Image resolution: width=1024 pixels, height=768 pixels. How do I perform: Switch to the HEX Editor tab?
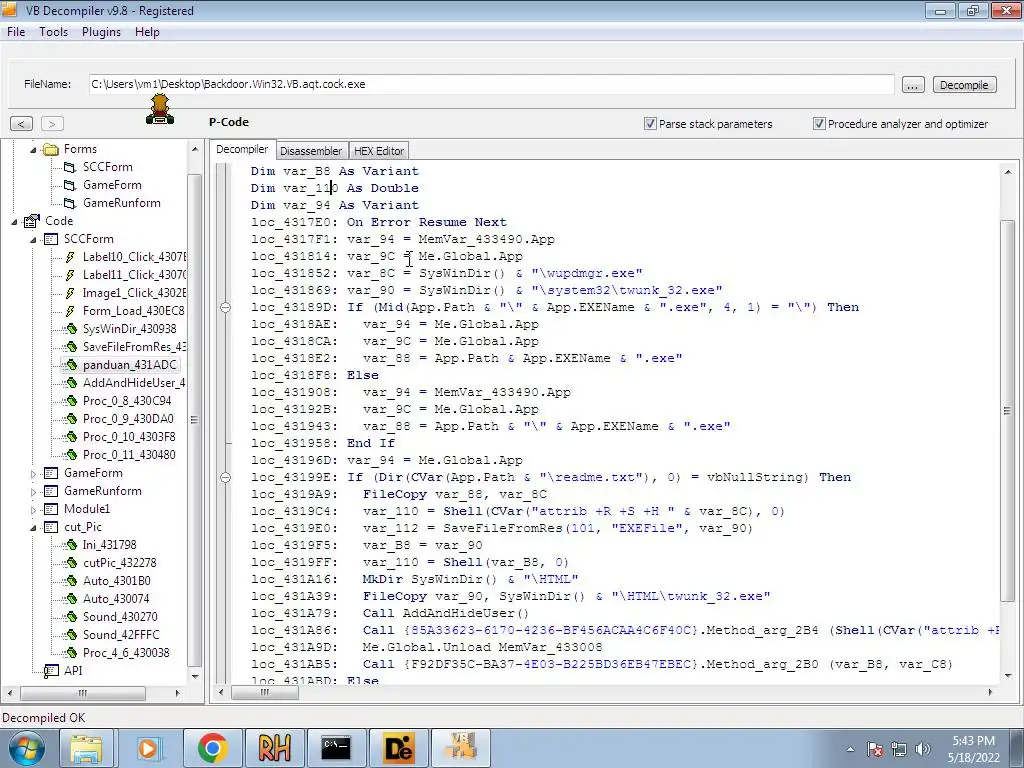tap(379, 151)
